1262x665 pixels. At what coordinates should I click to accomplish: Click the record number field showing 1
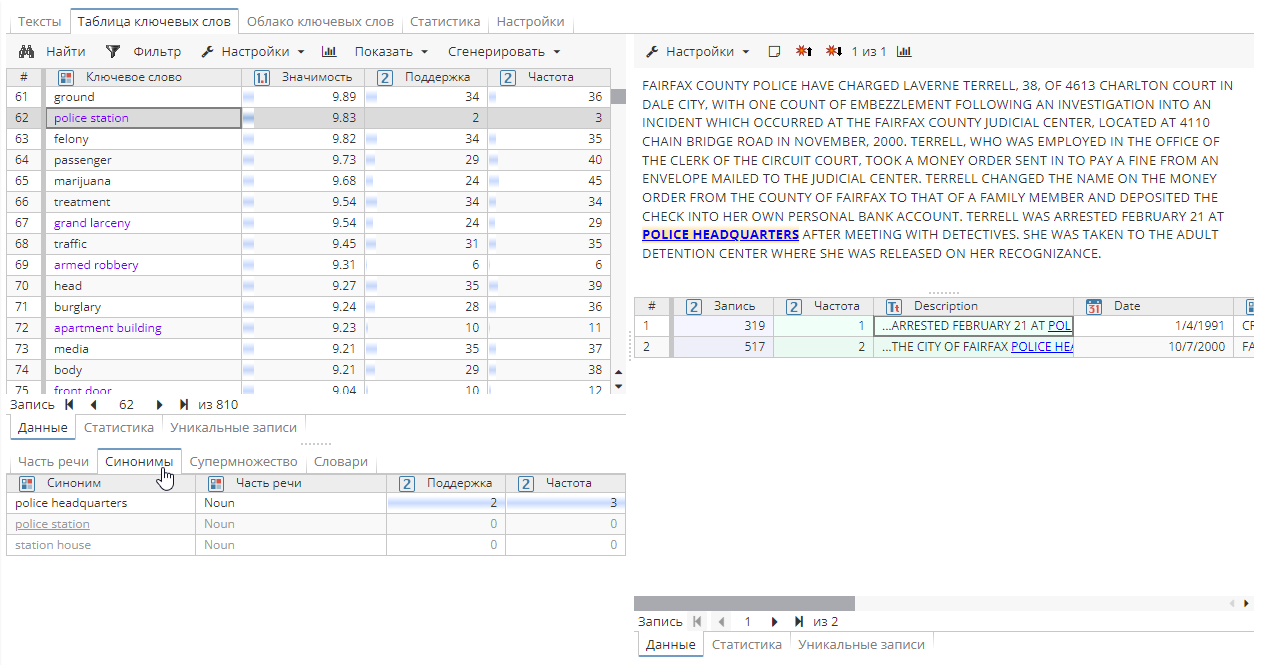[x=746, y=621]
